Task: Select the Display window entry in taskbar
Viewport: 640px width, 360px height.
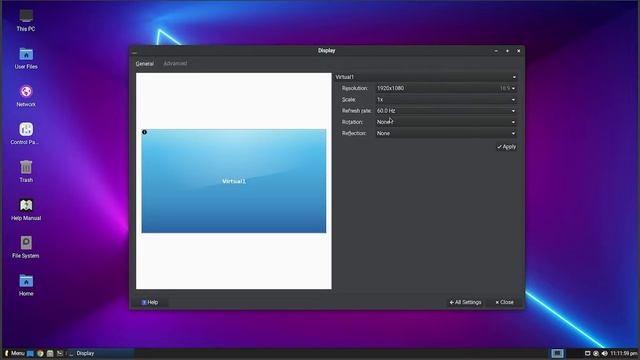Action: 100,353
